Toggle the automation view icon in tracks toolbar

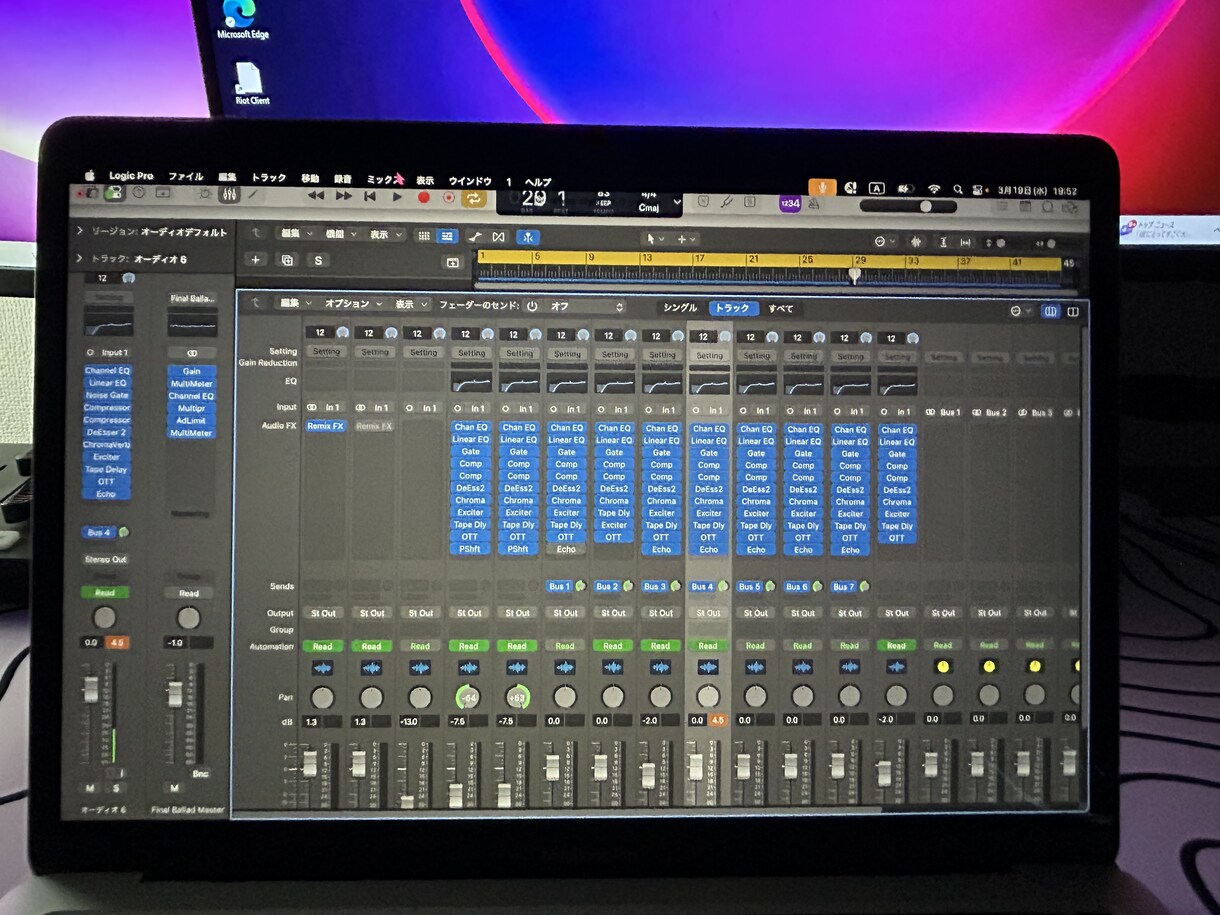tap(474, 236)
